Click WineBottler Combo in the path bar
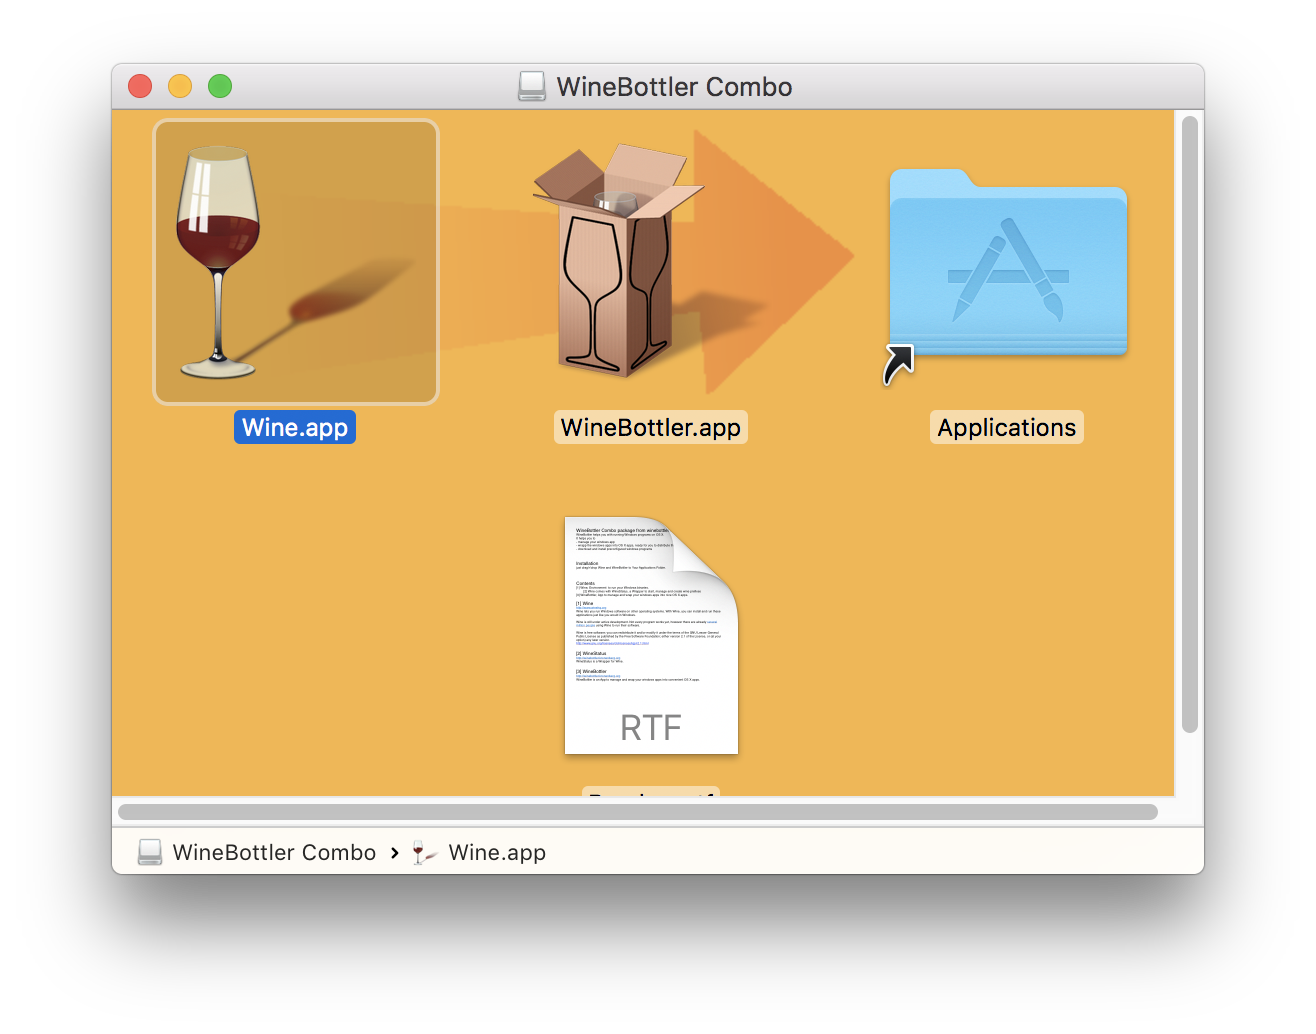The image size is (1316, 1034). (274, 852)
